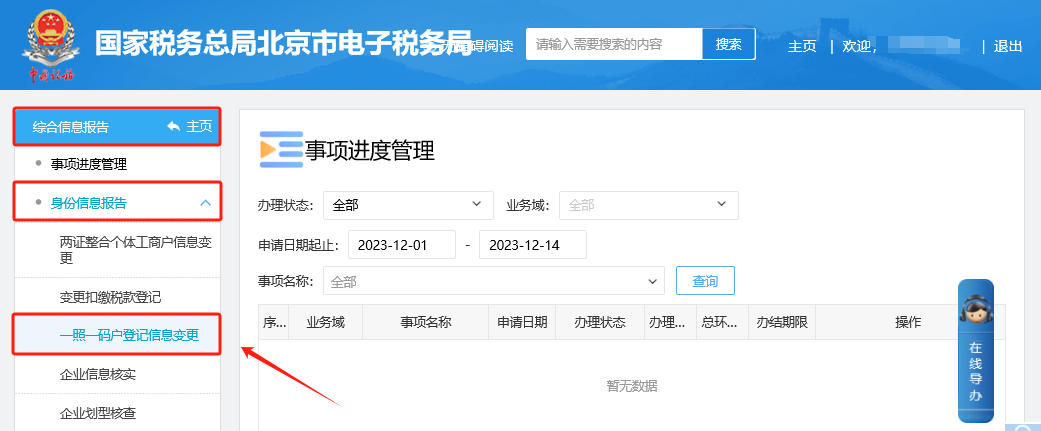1041x431 pixels.
Task: Click the 事项进度管理 heading list icon
Action: pos(280,149)
